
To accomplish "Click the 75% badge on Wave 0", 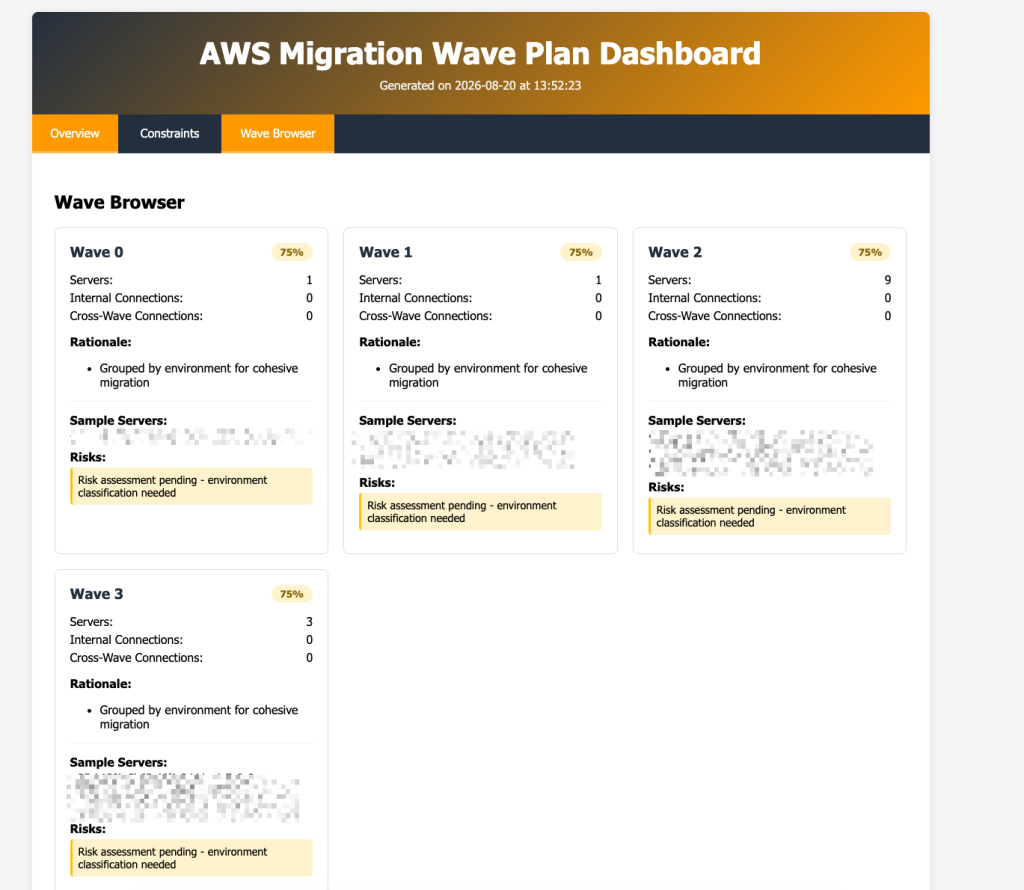I will click(291, 252).
